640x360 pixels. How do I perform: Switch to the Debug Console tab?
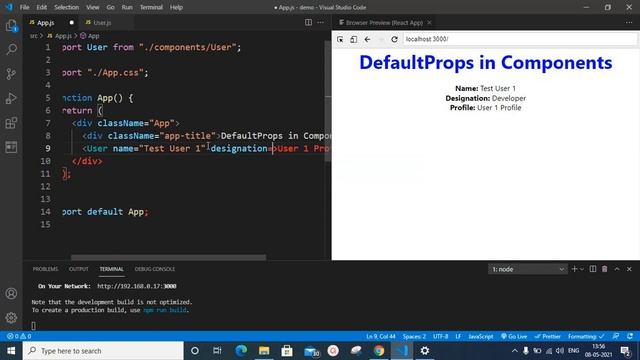(155, 269)
